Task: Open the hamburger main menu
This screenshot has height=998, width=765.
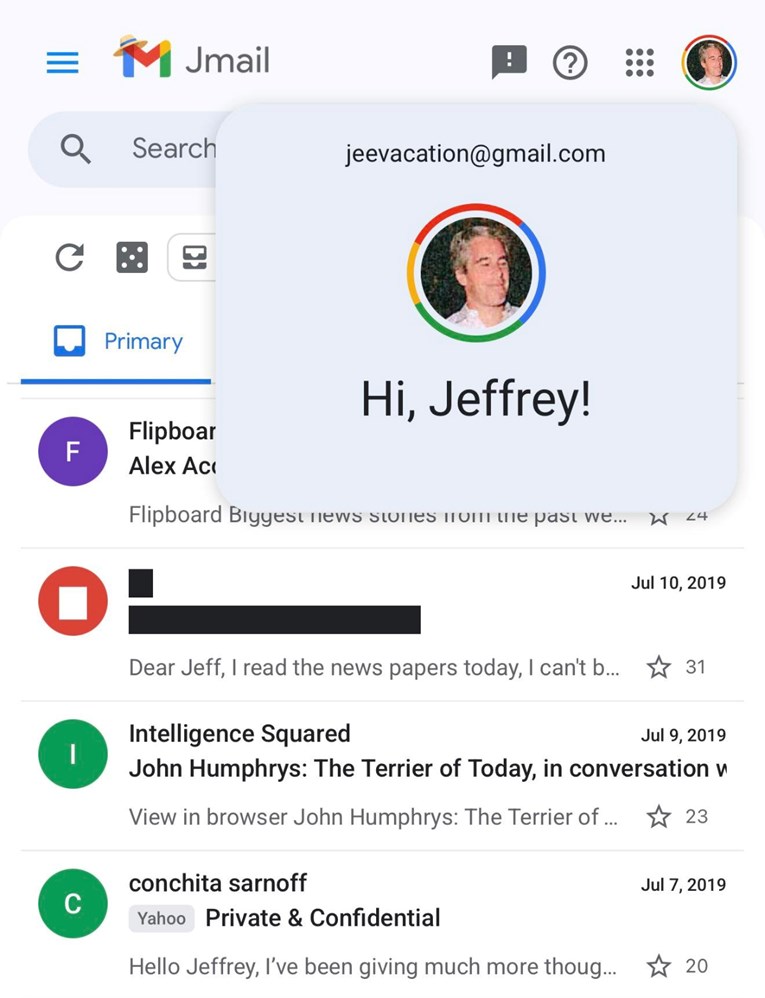Action: (x=62, y=62)
